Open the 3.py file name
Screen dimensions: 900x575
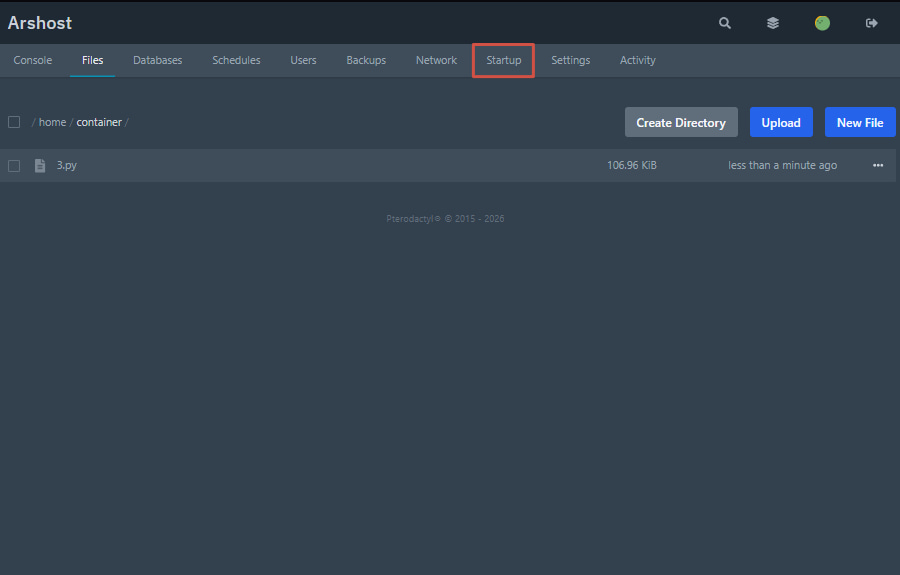coord(67,165)
